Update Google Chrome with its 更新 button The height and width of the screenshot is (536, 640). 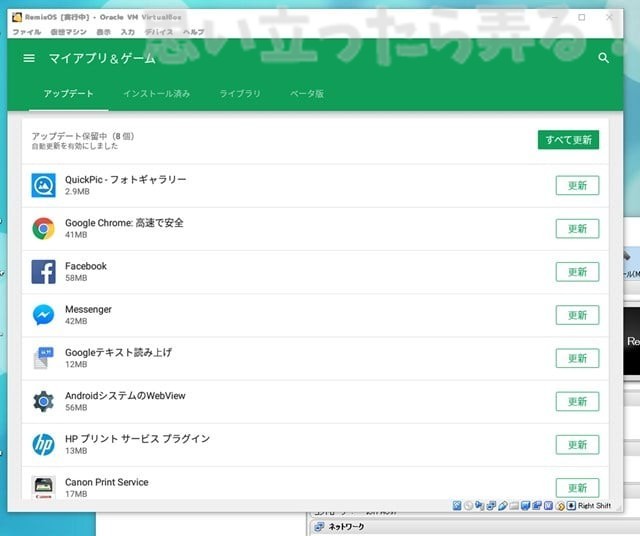point(577,229)
